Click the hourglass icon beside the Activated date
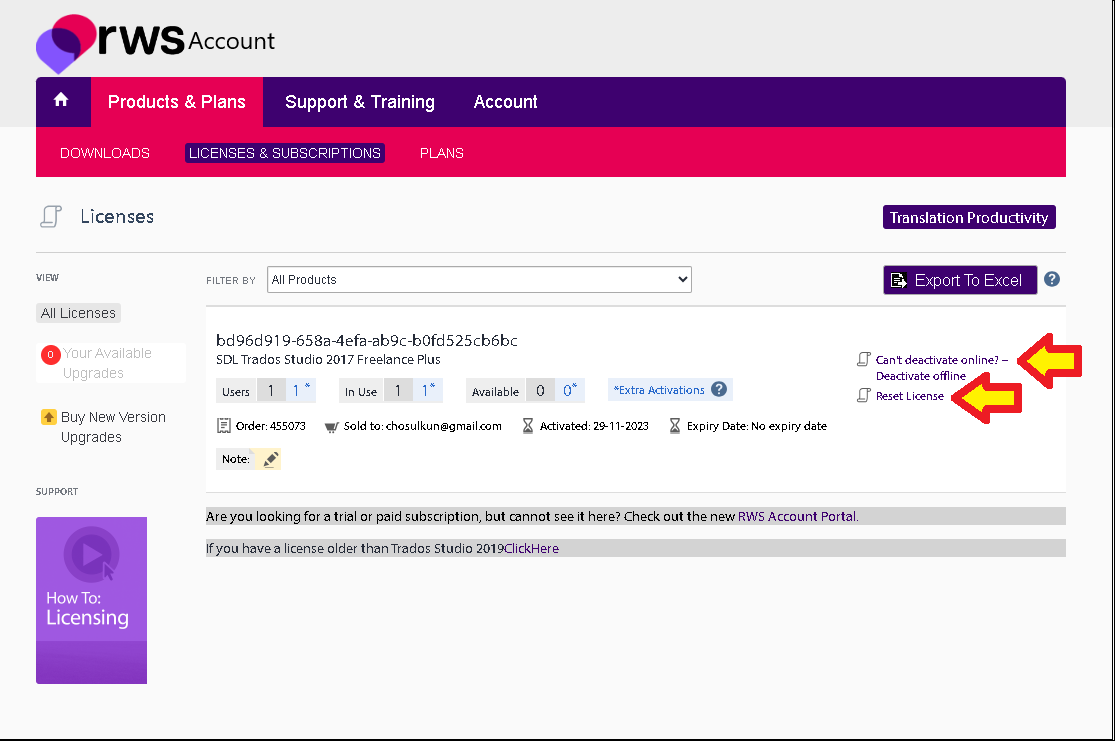Viewport: 1115px width, 741px height. point(527,425)
